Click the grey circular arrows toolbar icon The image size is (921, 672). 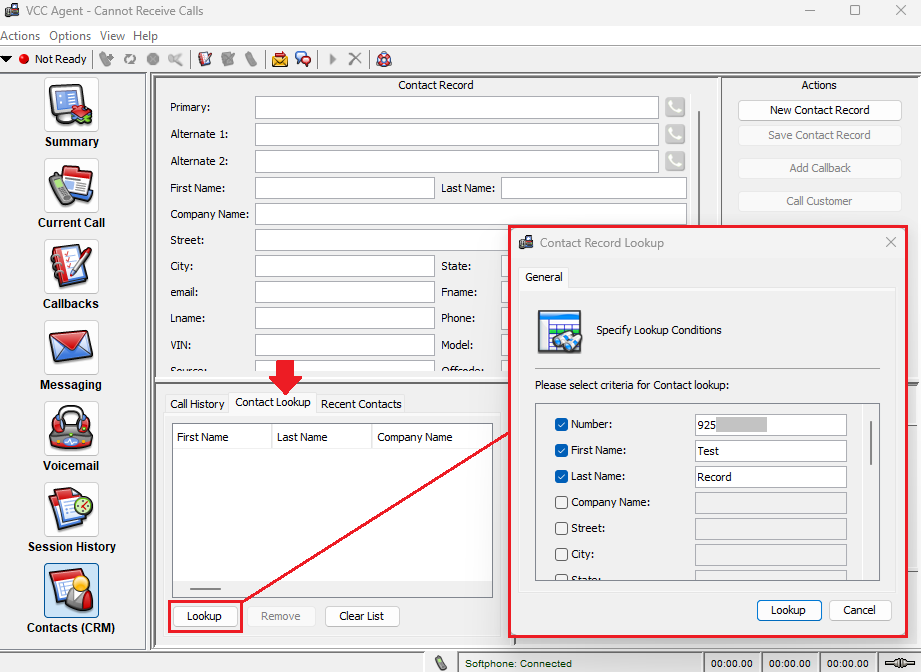(130, 59)
